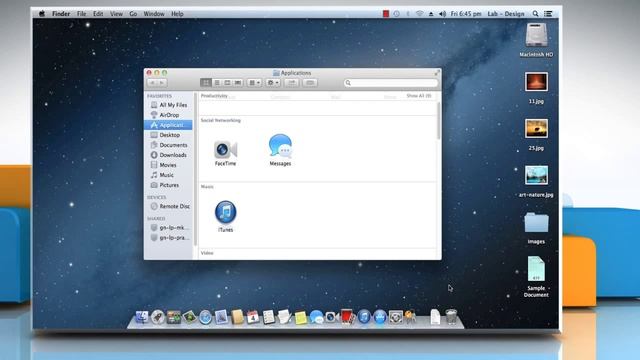Open the File menu

[82, 13]
